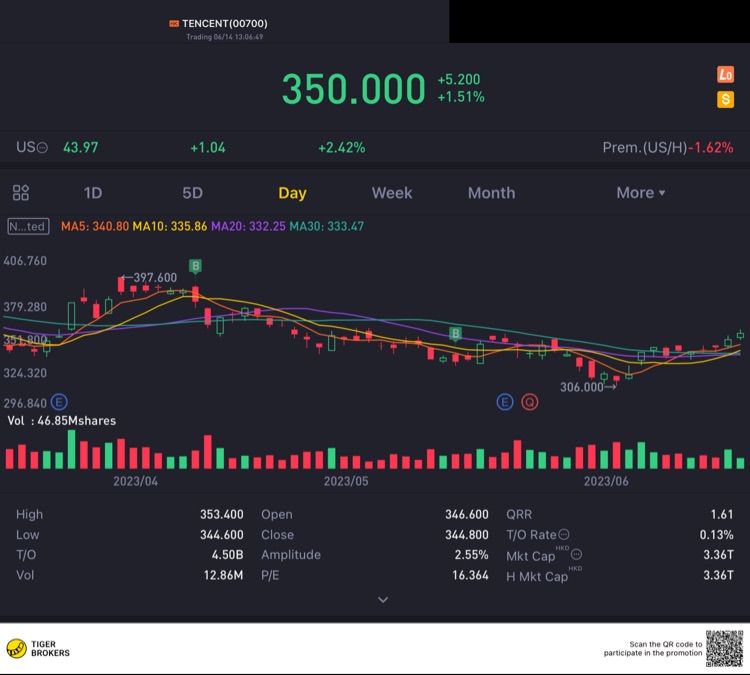Click the H Mkt Cap row label
Viewport: 750px width, 675px height.
537,576
